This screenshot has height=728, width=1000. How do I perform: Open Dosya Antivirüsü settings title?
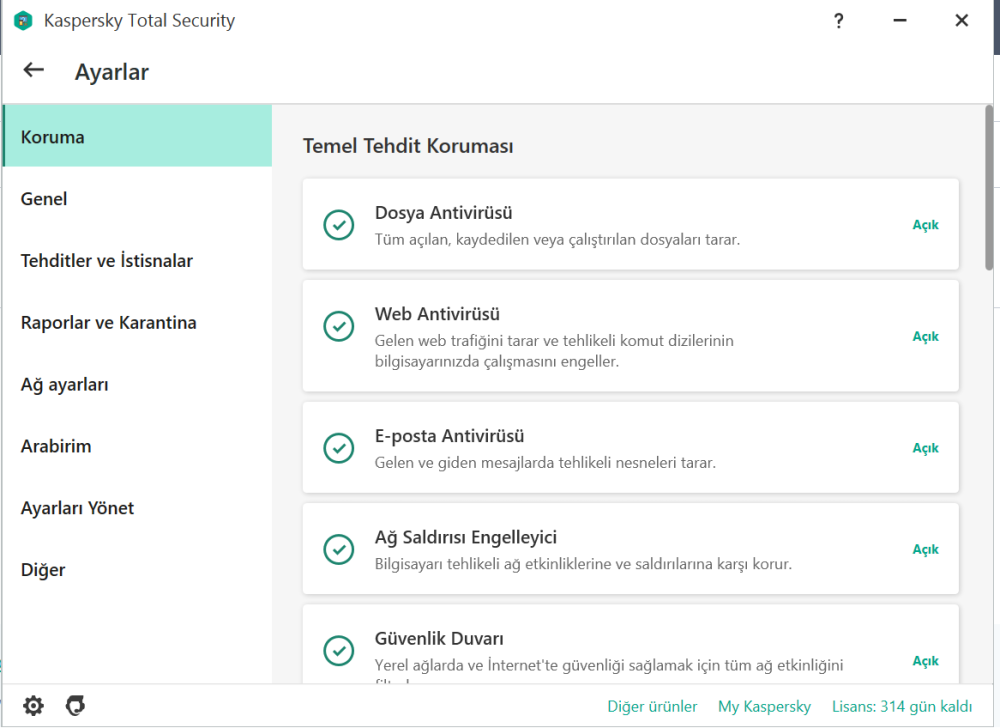point(443,212)
